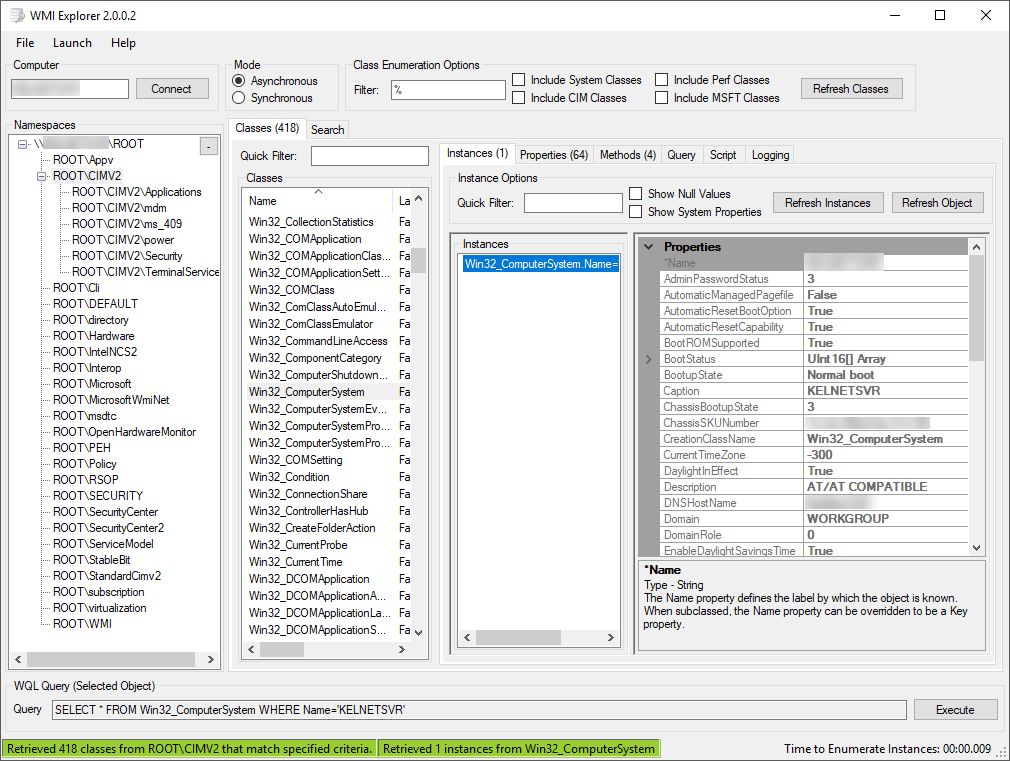Click the WMI Explorer icon in the title bar
The image size is (1010, 761).
(15, 15)
